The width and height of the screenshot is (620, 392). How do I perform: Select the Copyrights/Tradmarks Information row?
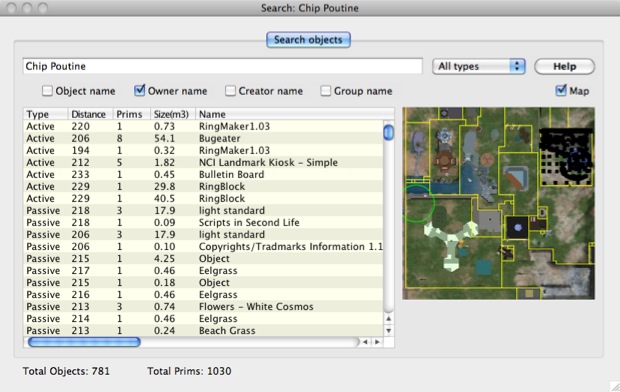tap(203, 246)
